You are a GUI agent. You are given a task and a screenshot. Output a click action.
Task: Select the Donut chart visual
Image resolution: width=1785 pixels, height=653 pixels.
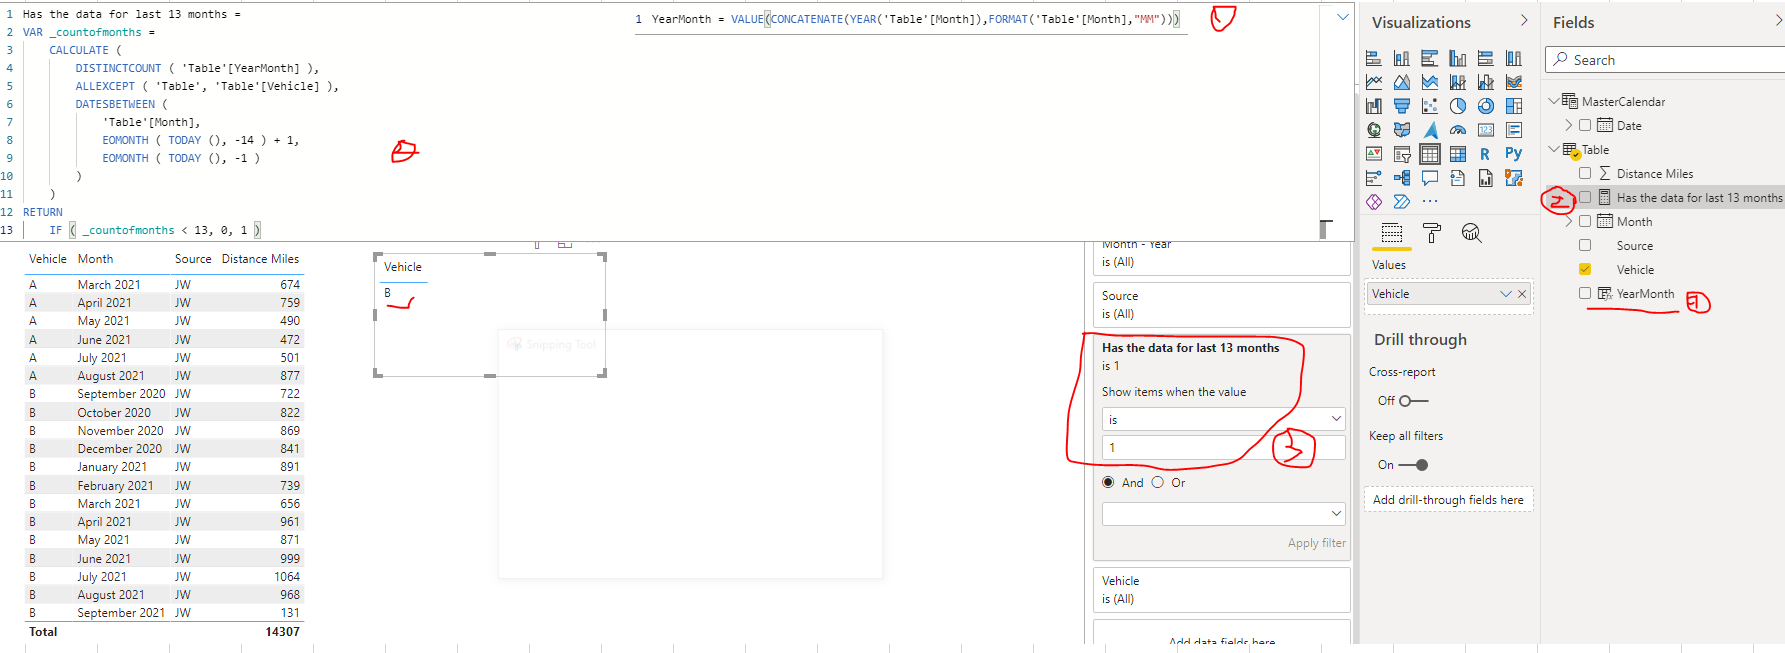(1486, 106)
